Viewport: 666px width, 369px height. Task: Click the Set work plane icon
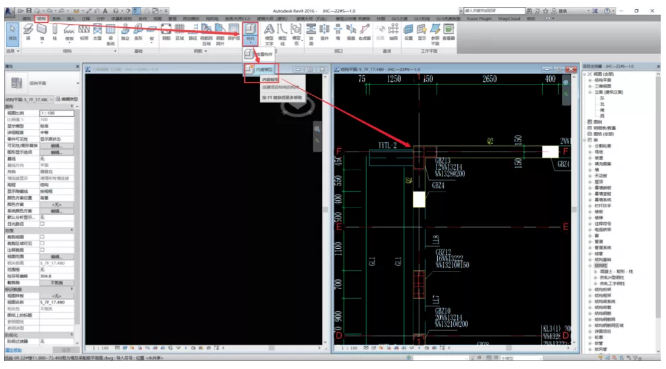click(408, 32)
